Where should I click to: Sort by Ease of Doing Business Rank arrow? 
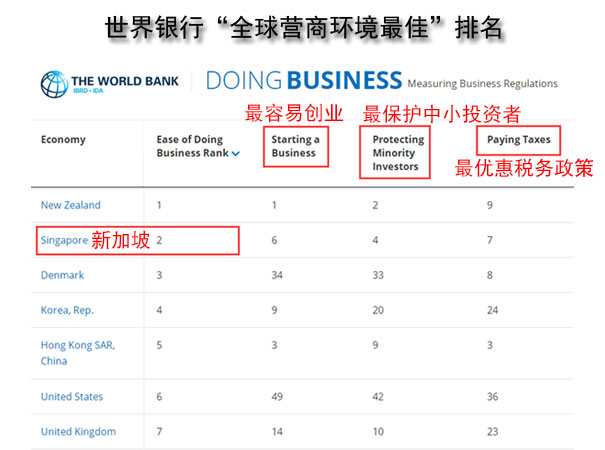click(236, 154)
